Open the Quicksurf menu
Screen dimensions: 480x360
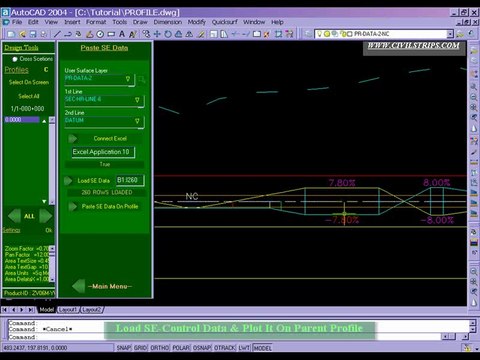coord(225,22)
